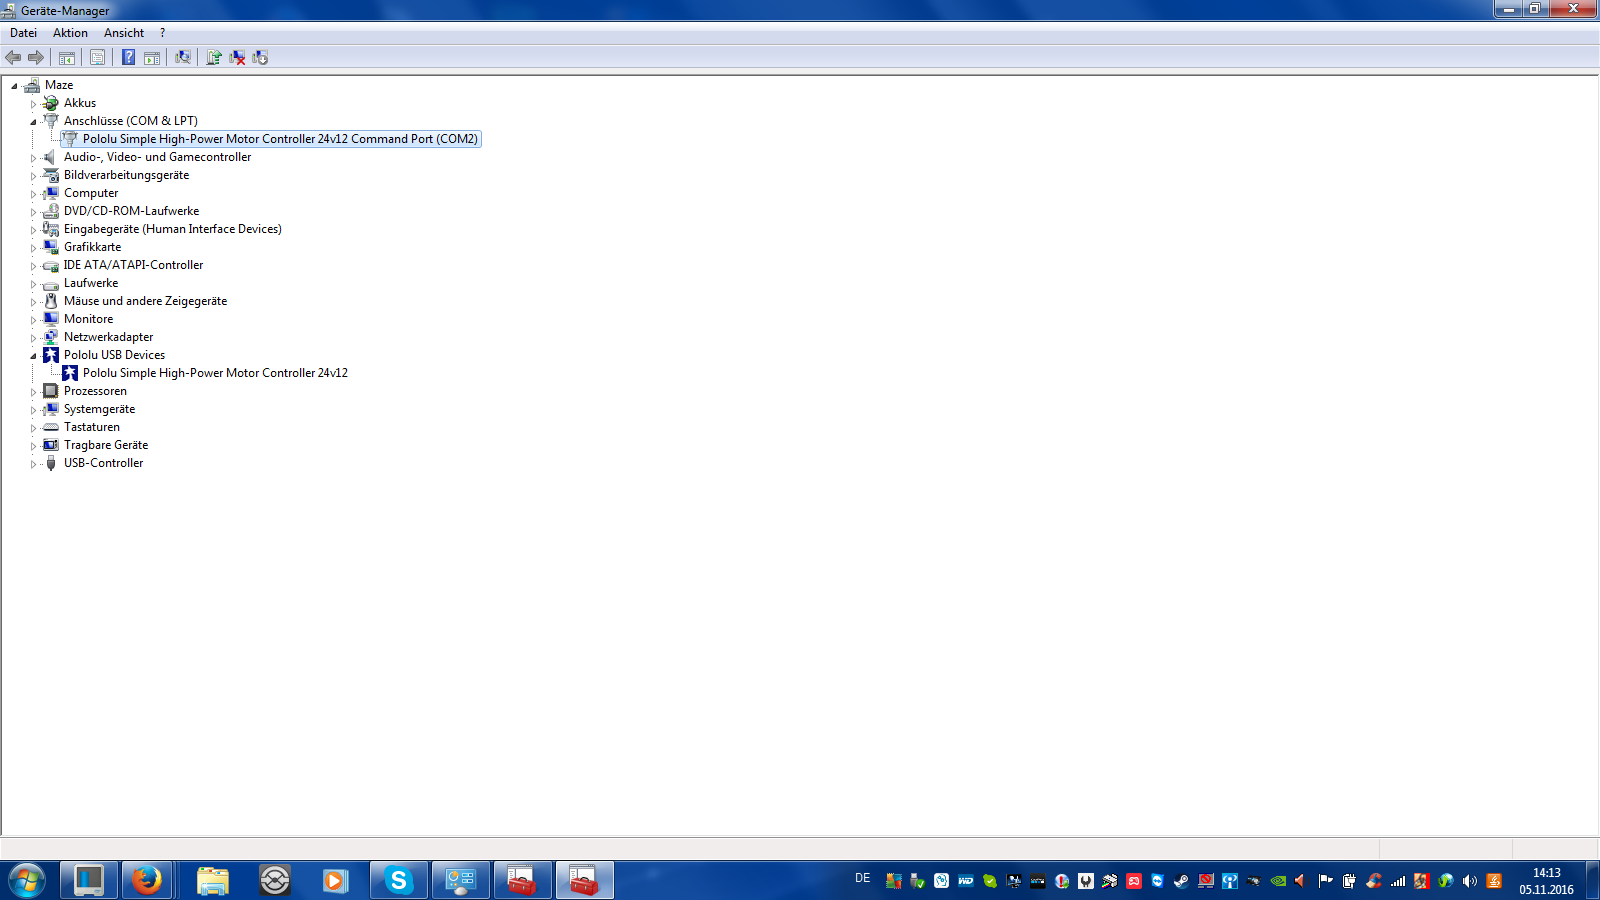Open Firefox from the taskbar
The height and width of the screenshot is (900, 1600).
click(148, 881)
